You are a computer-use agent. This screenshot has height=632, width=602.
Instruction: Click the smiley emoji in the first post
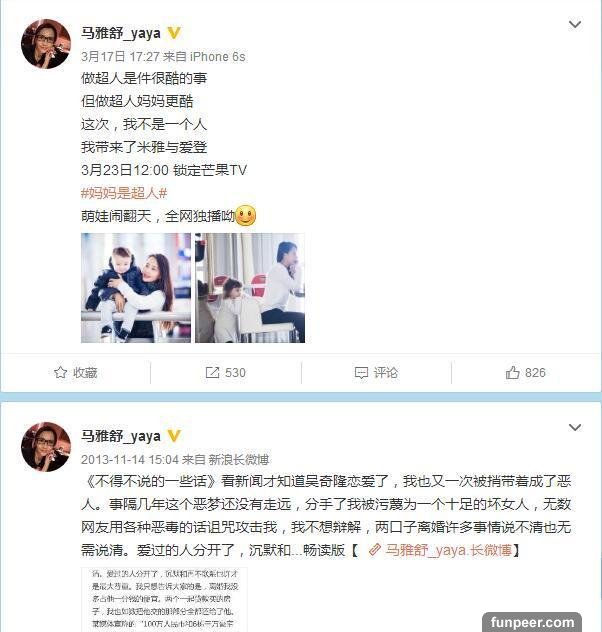245,216
